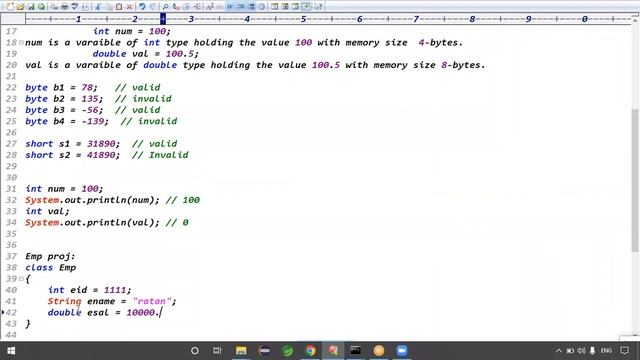The height and width of the screenshot is (360, 640).
Task: Open Find with magnifier icon
Action: click(x=165, y=7)
